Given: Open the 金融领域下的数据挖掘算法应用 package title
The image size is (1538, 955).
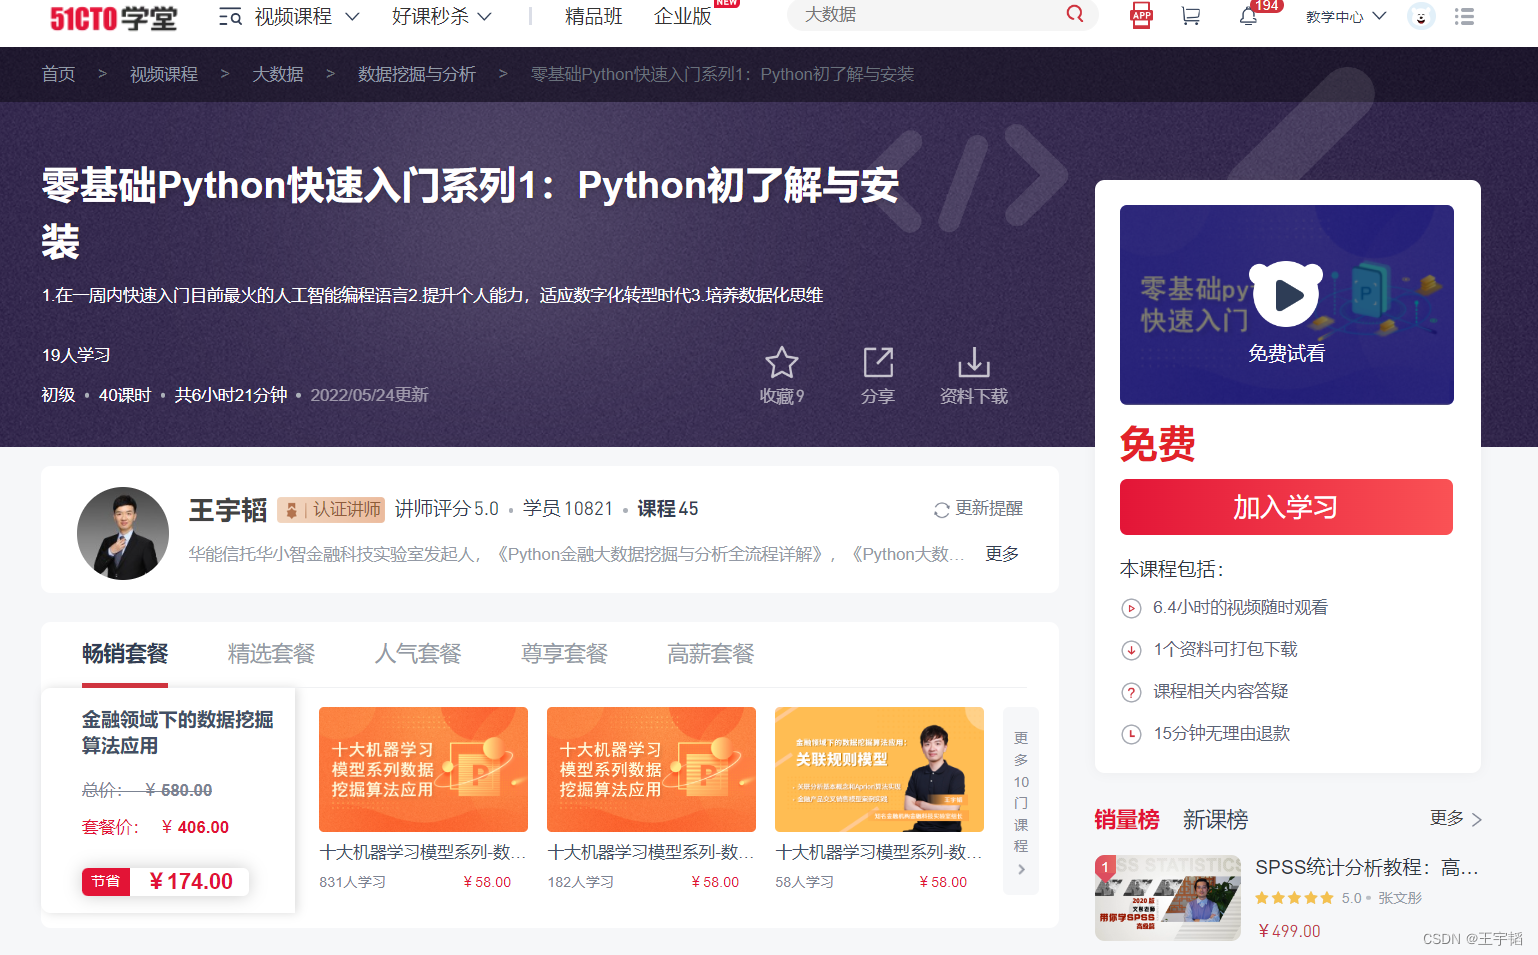Looking at the screenshot, I should pyautogui.click(x=177, y=733).
